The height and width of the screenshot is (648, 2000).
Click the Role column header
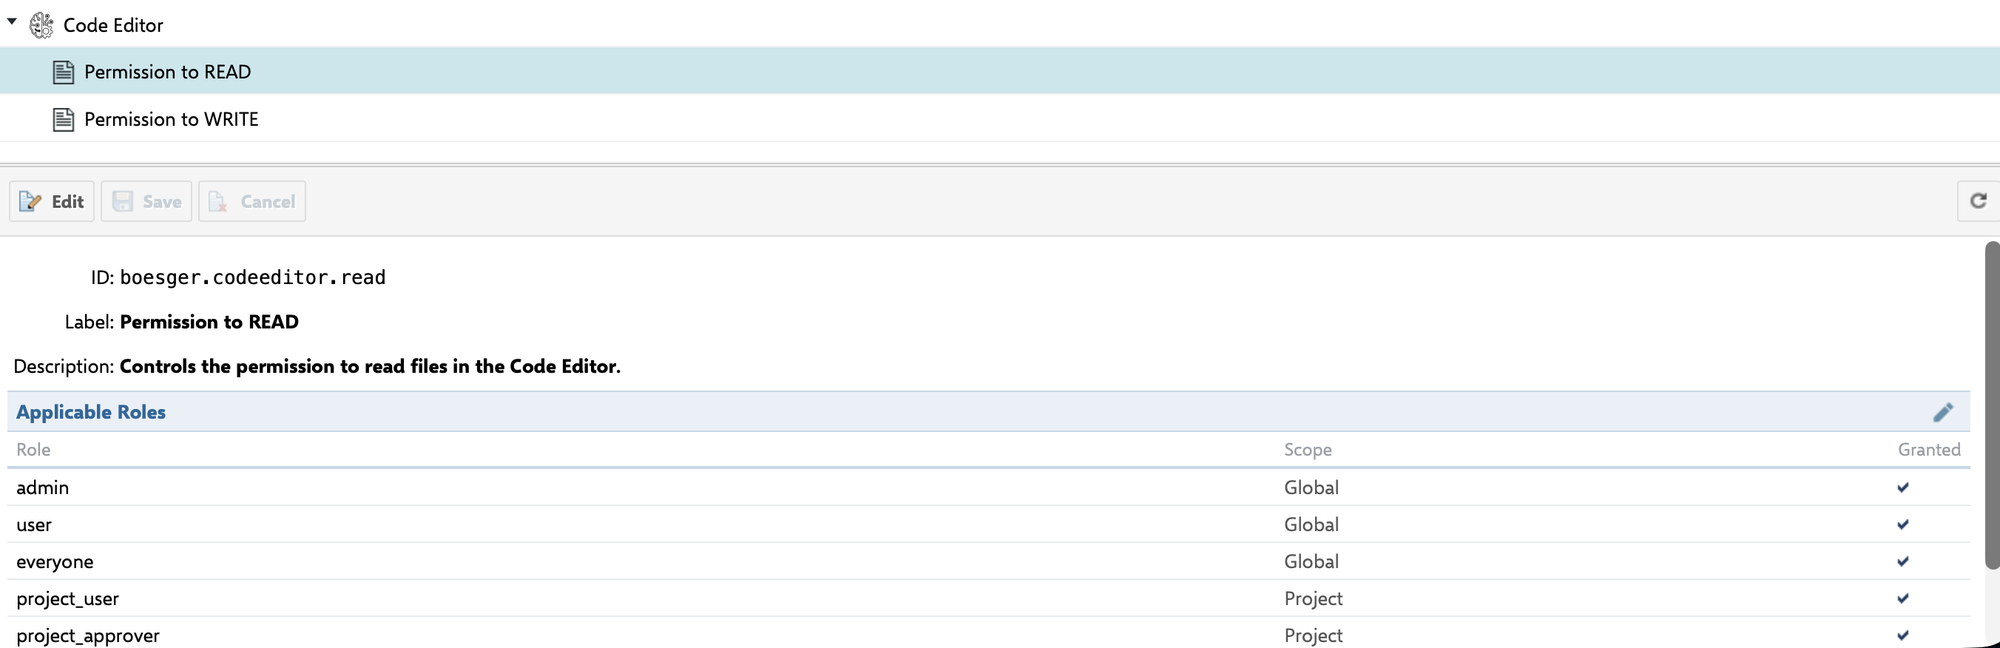pyautogui.click(x=33, y=450)
